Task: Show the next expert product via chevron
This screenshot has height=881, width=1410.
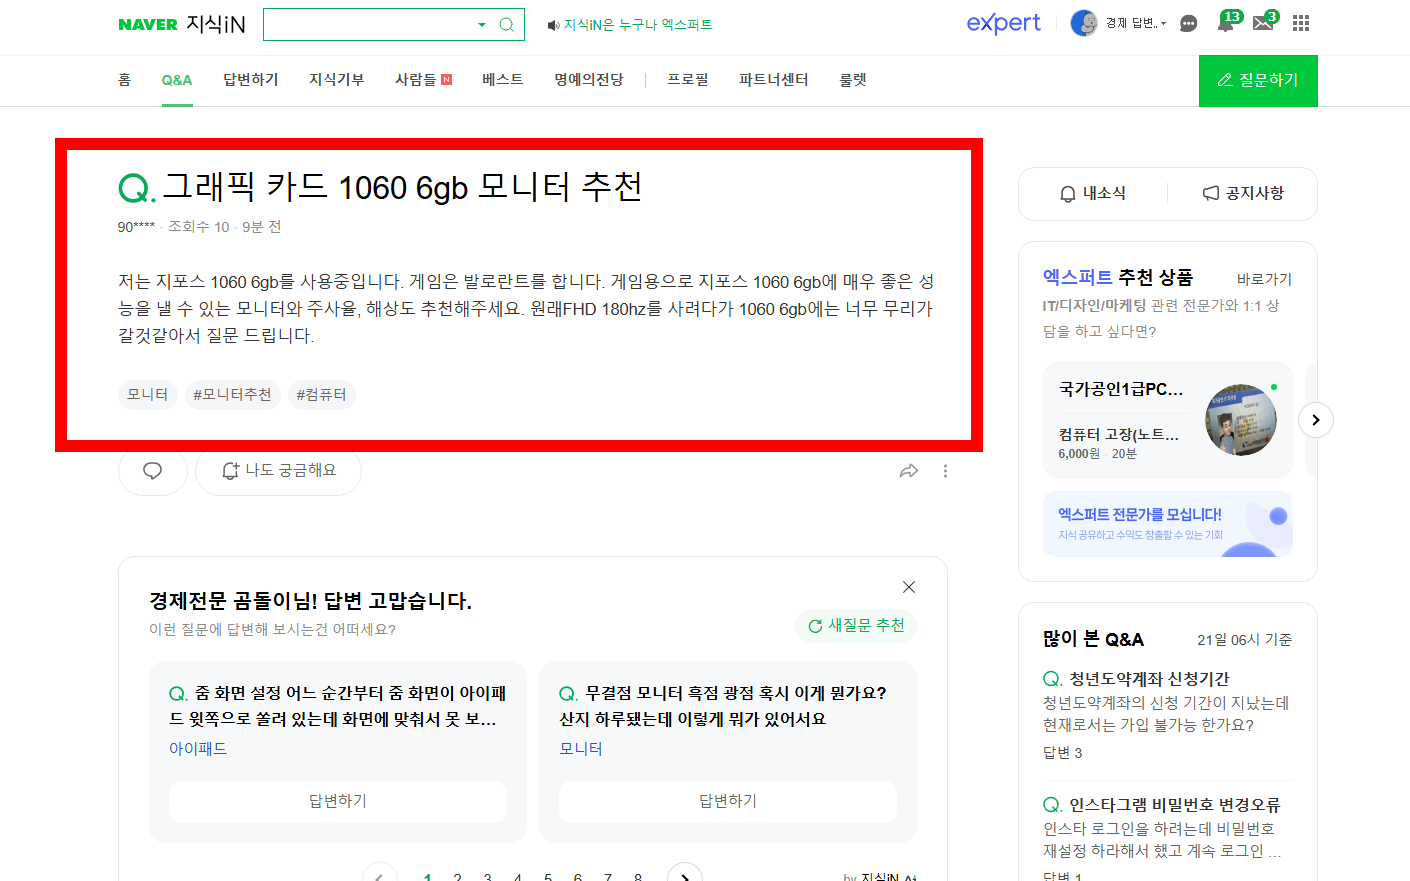Action: coord(1316,420)
